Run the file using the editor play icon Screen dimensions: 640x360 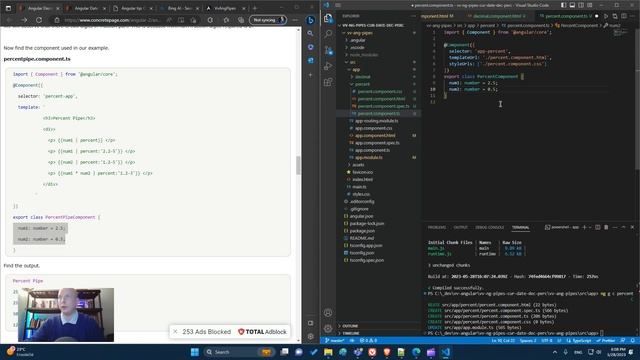(x=606, y=16)
